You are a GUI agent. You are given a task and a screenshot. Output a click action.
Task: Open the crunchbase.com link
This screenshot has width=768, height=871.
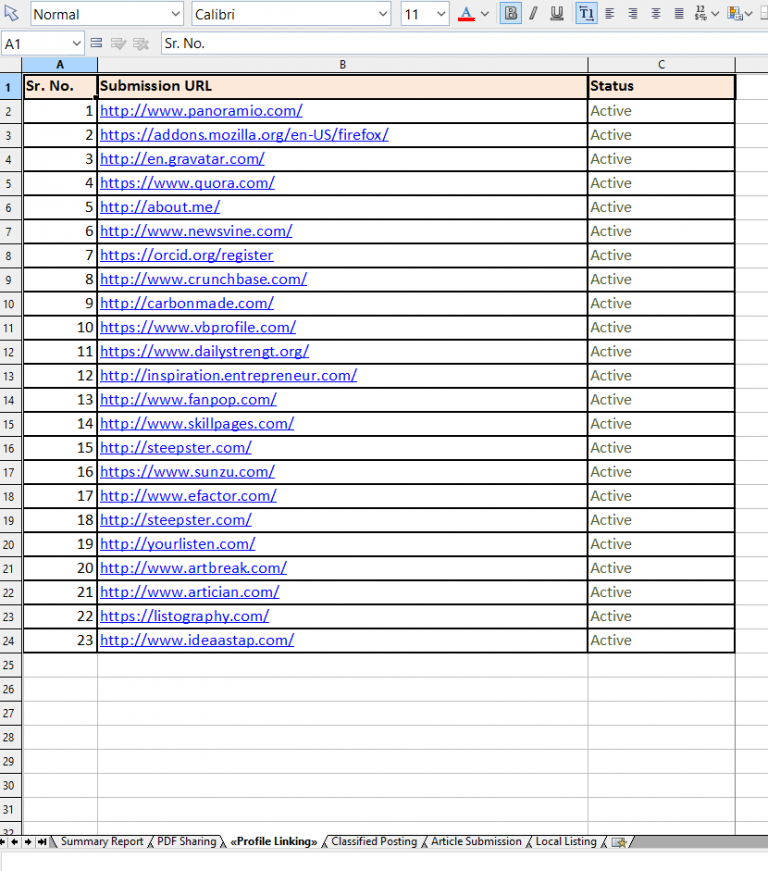pos(203,279)
